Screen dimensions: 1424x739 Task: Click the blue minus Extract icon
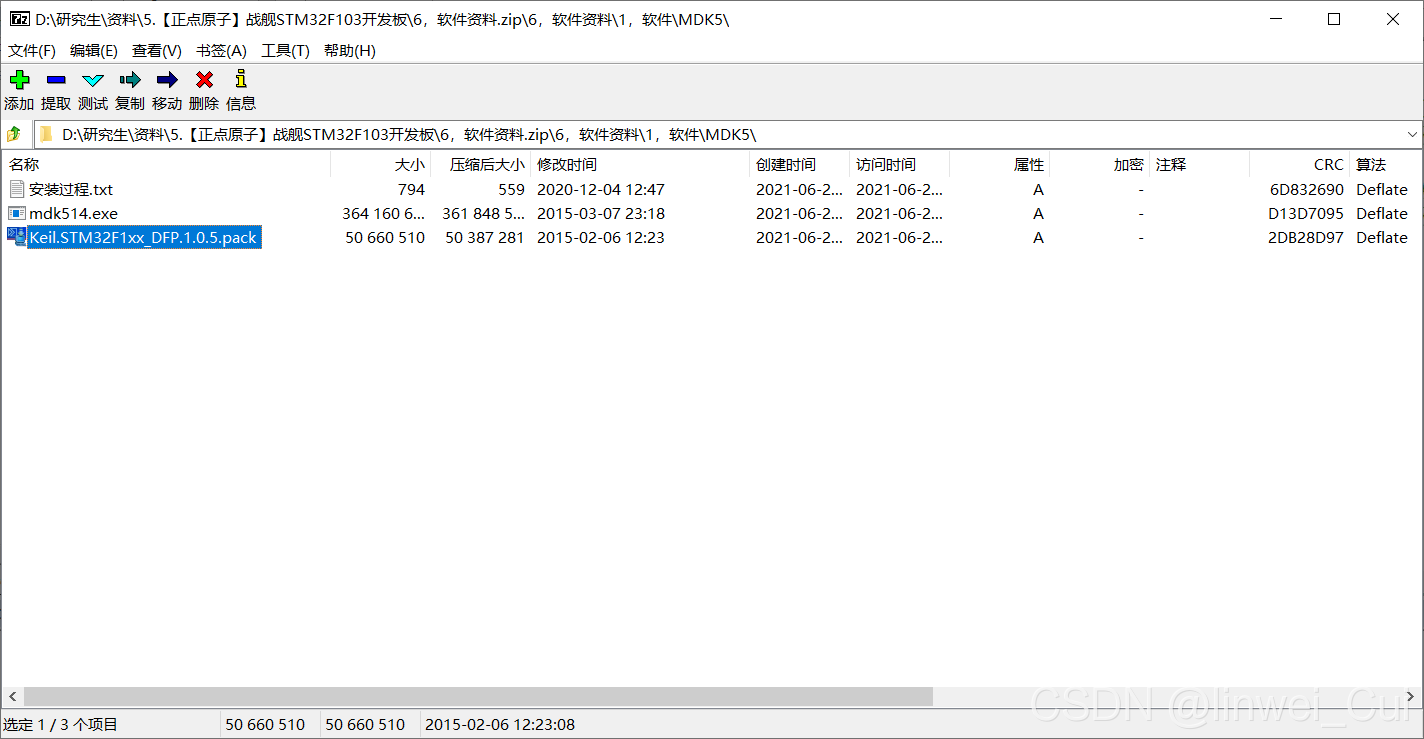[56, 80]
